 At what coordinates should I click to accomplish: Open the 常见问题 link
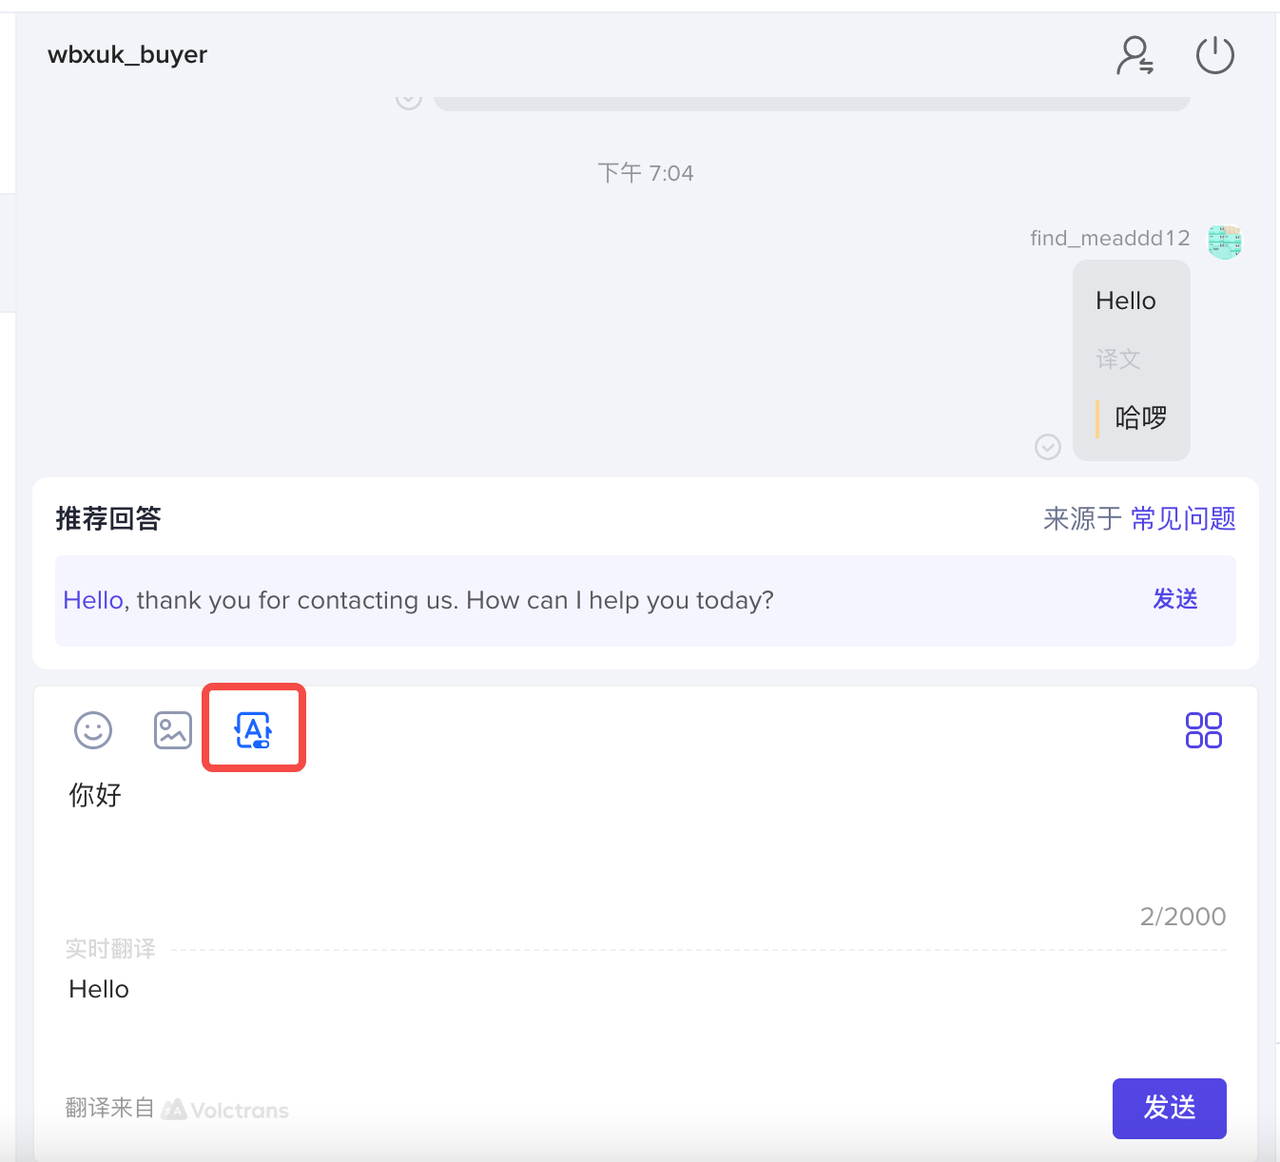click(x=1183, y=518)
